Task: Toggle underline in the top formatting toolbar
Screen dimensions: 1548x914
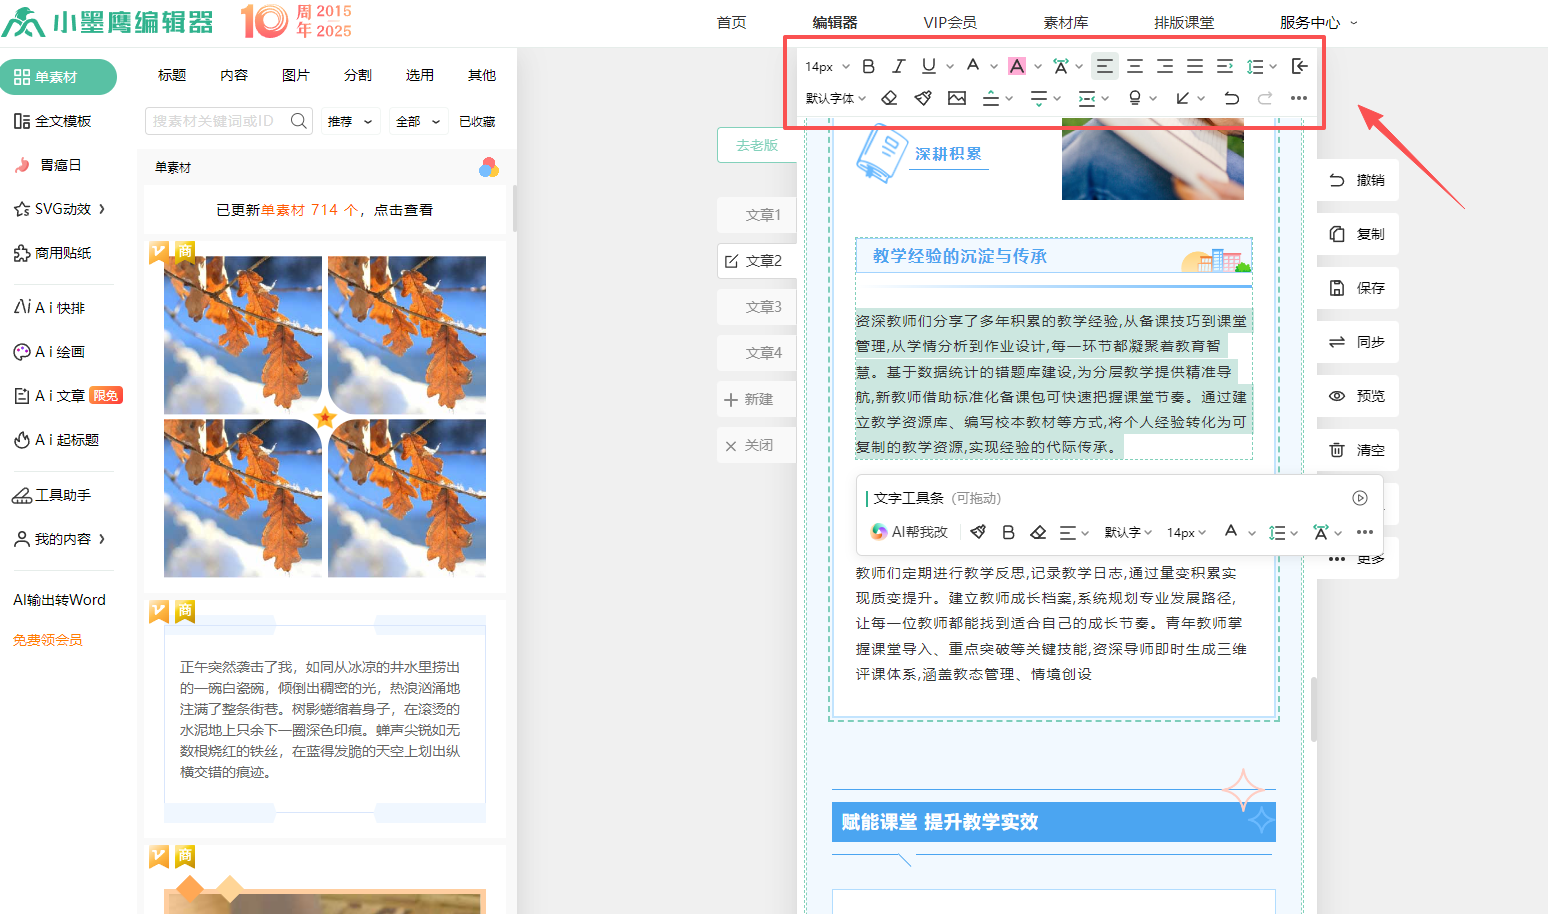Action: click(x=929, y=66)
